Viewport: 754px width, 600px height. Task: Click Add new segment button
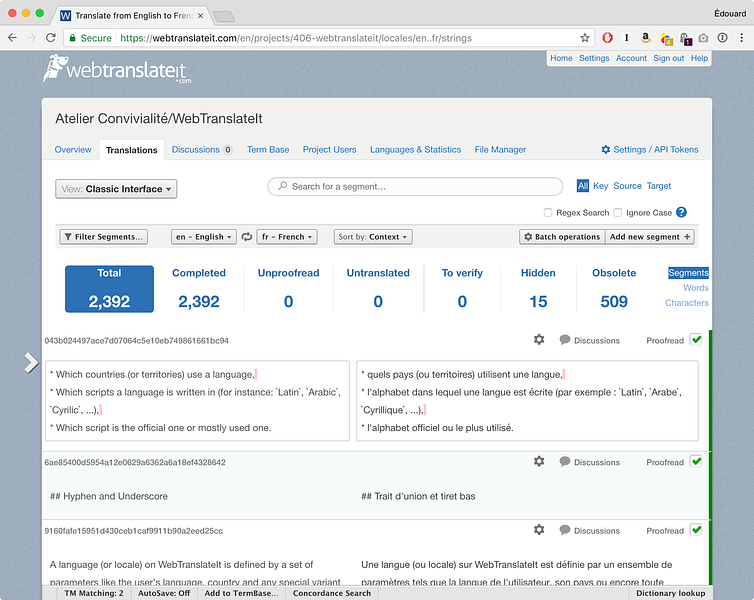650,237
